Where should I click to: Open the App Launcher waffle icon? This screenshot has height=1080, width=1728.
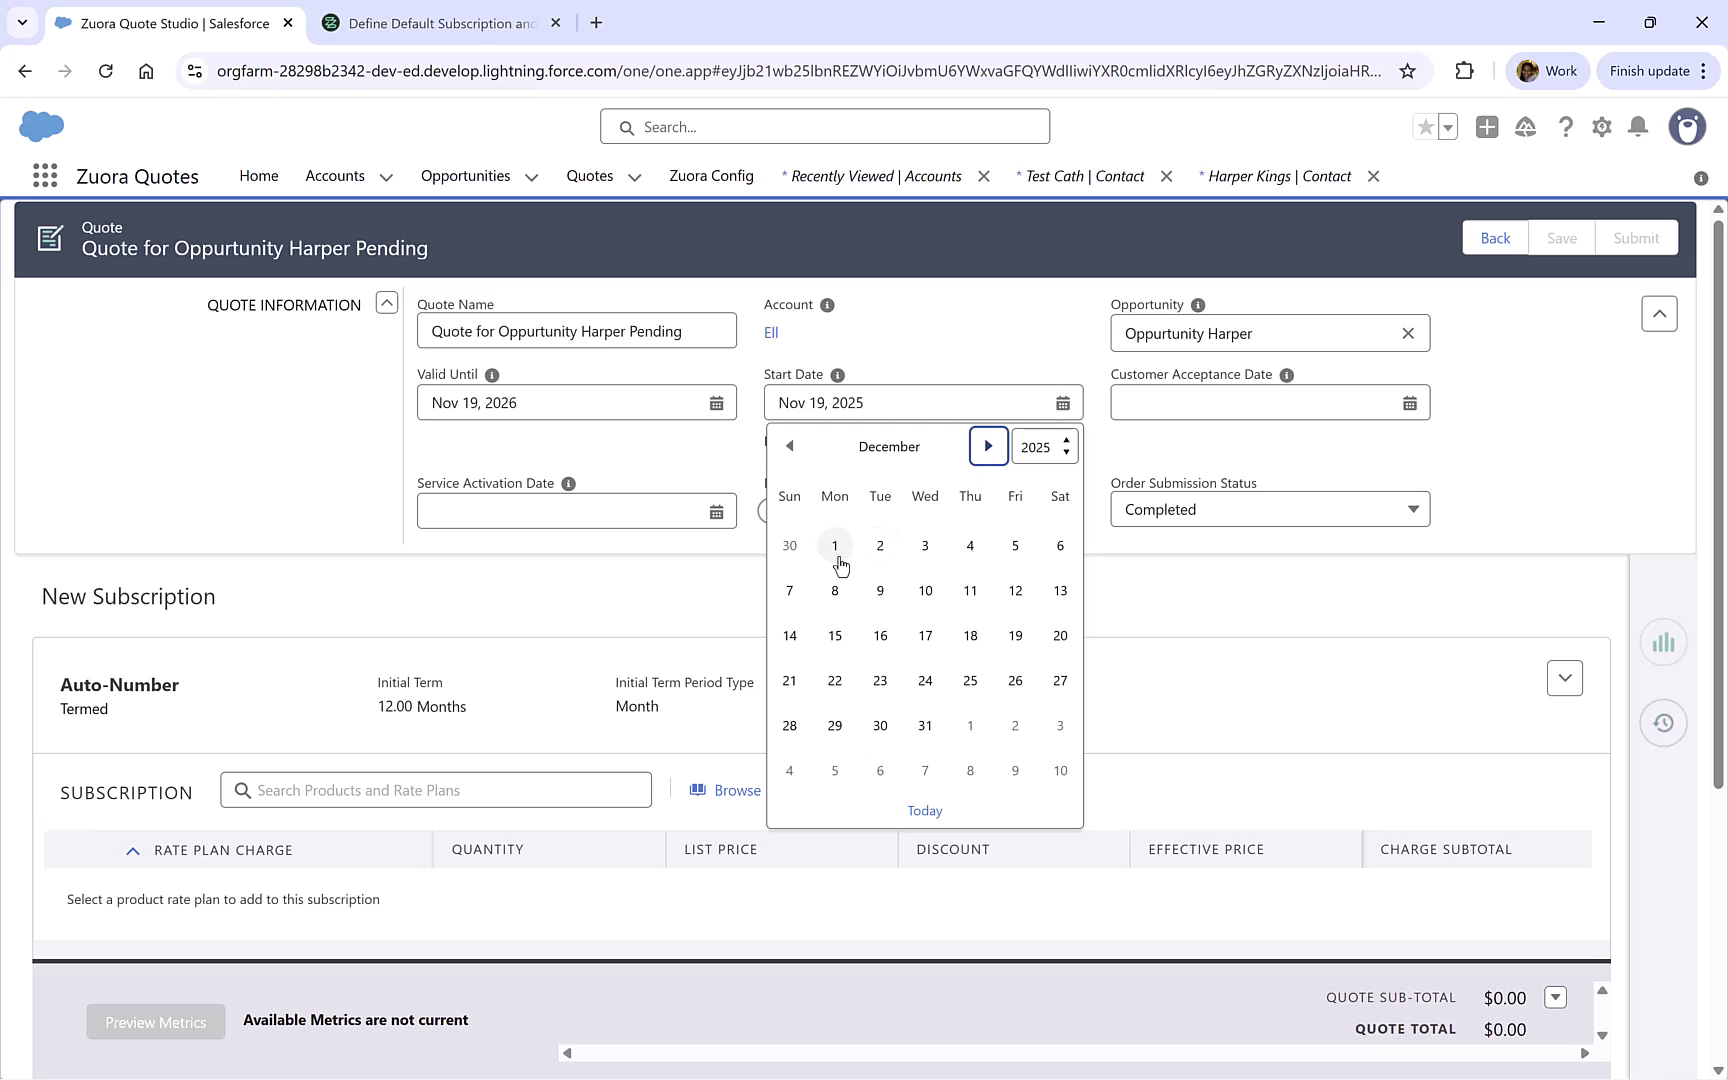(44, 175)
